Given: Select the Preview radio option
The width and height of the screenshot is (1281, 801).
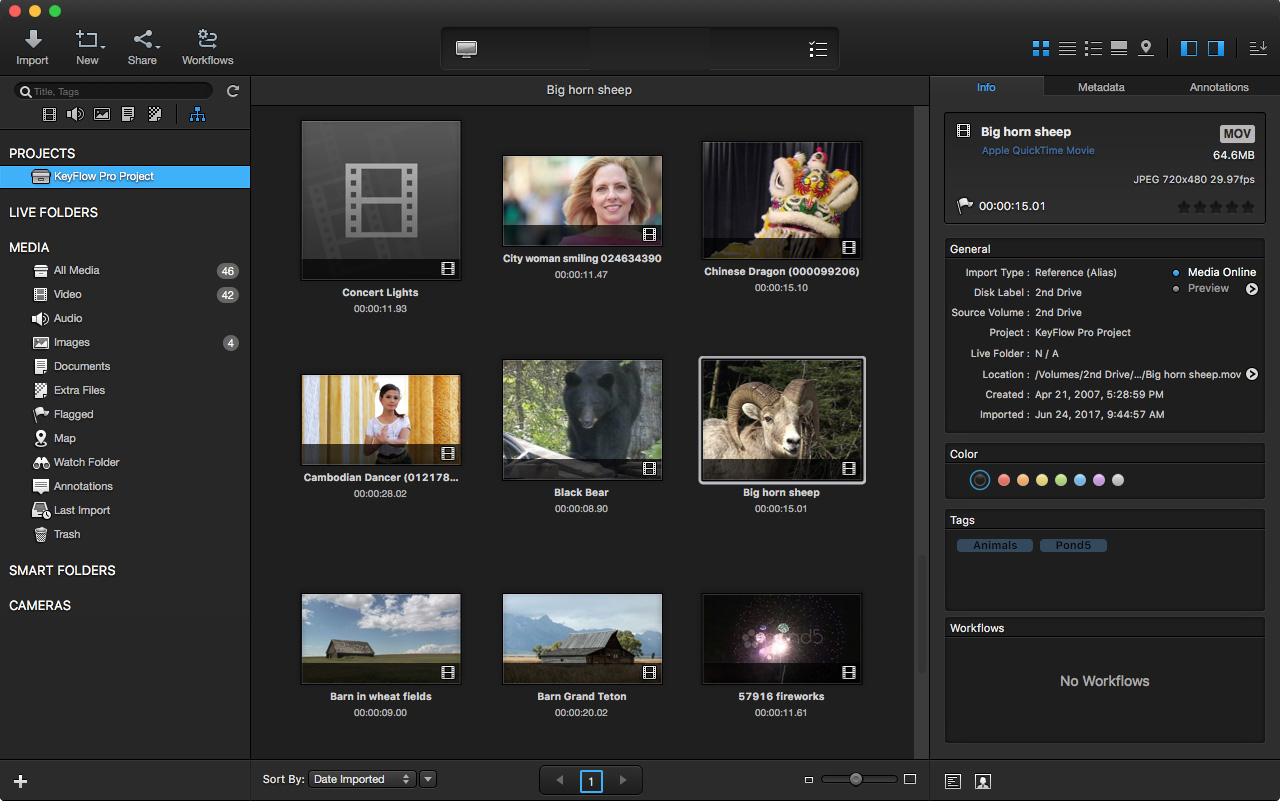Looking at the screenshot, I should [x=1176, y=289].
